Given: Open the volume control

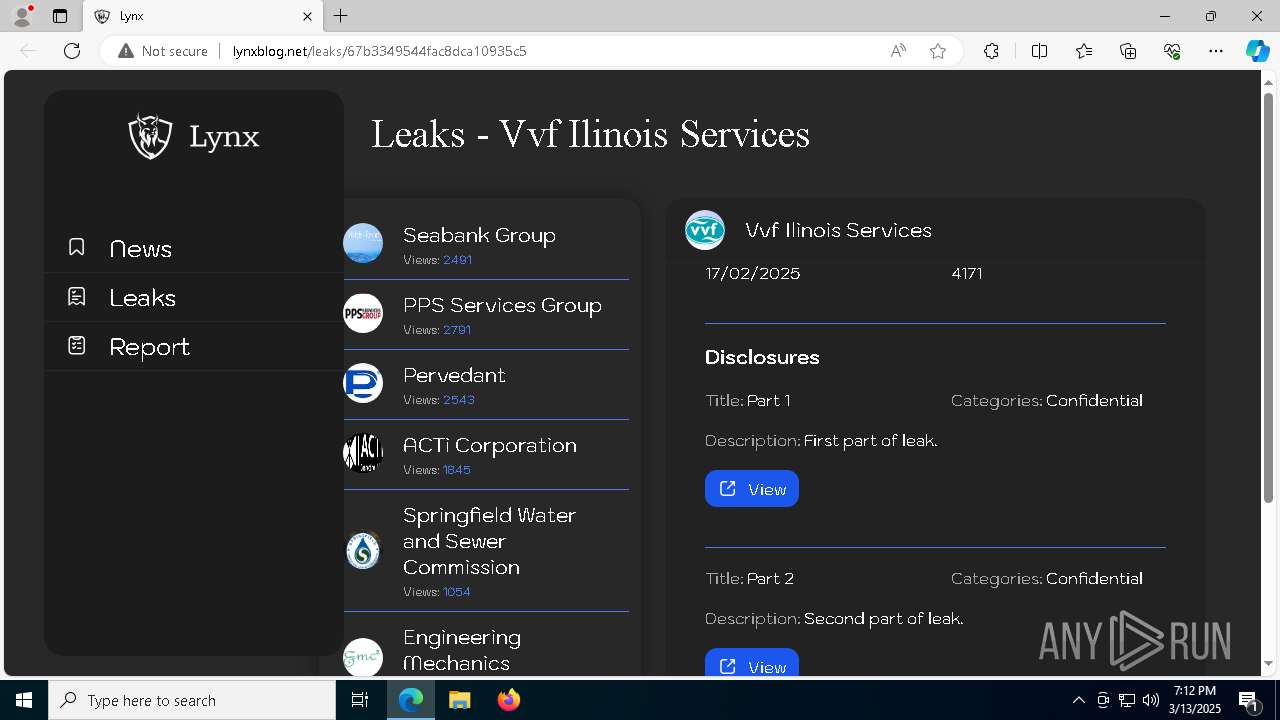Looking at the screenshot, I should pos(1150,700).
